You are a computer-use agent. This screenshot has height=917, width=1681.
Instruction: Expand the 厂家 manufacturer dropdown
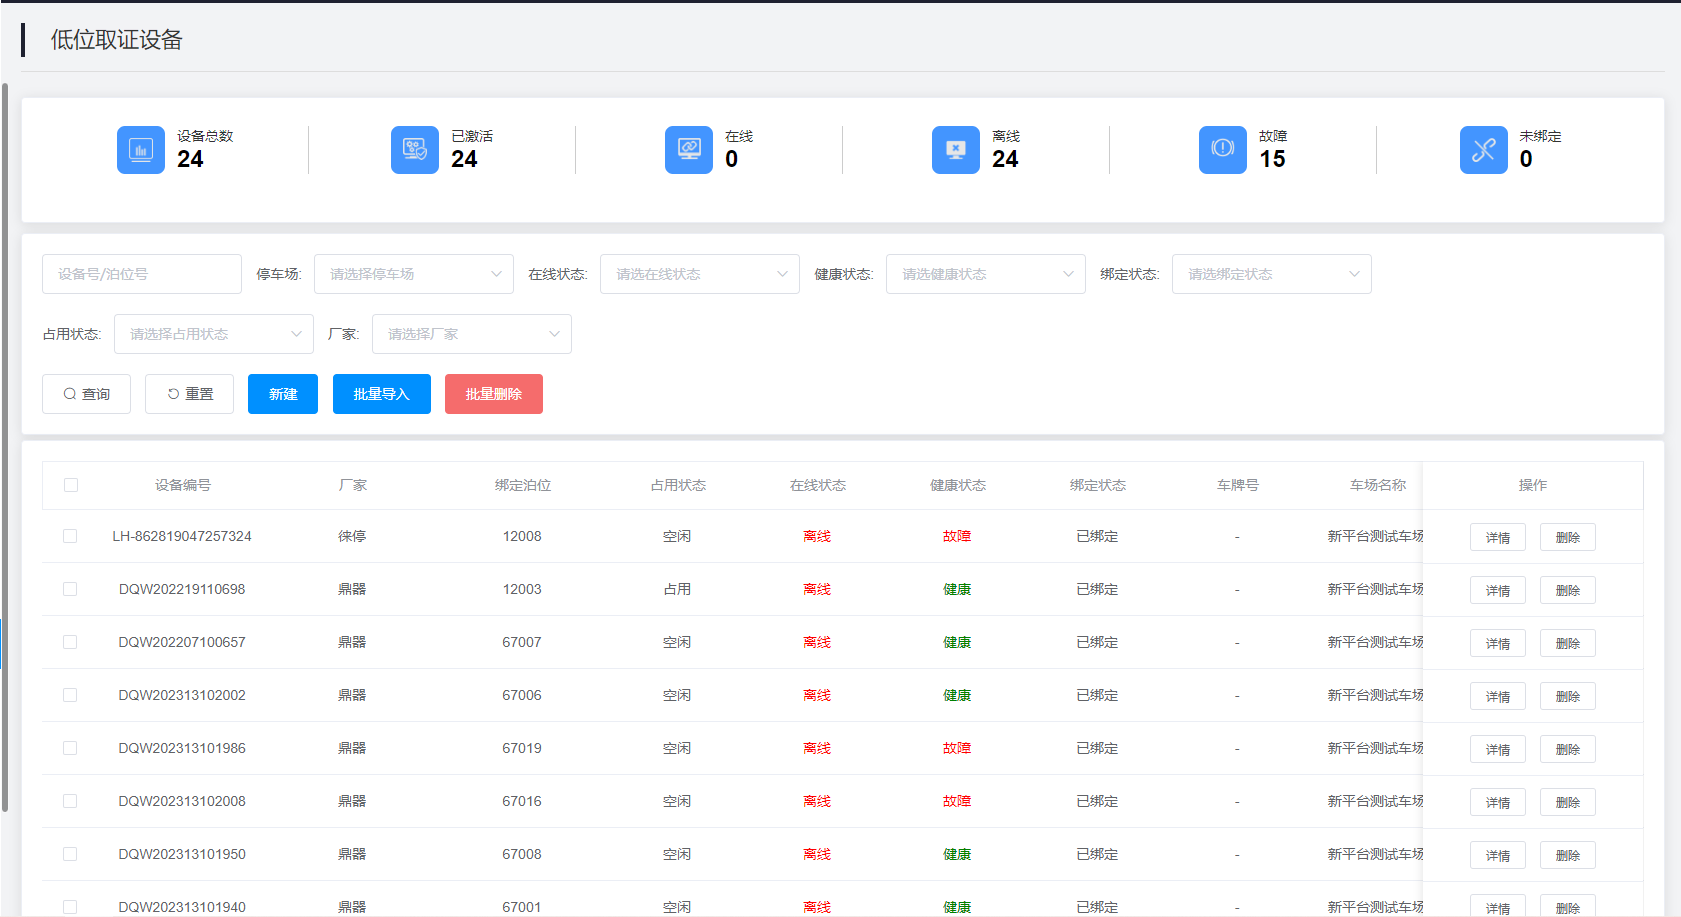point(472,334)
